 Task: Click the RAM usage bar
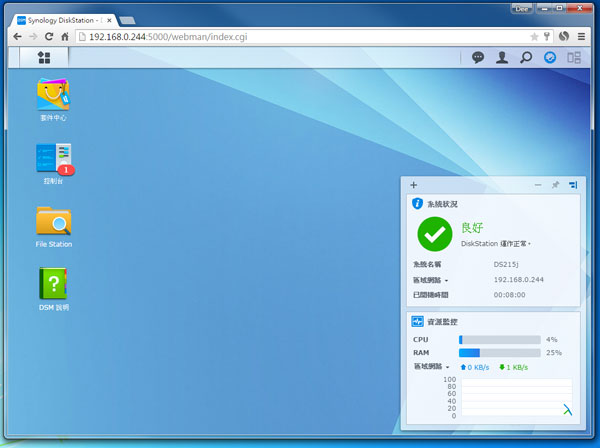point(499,353)
